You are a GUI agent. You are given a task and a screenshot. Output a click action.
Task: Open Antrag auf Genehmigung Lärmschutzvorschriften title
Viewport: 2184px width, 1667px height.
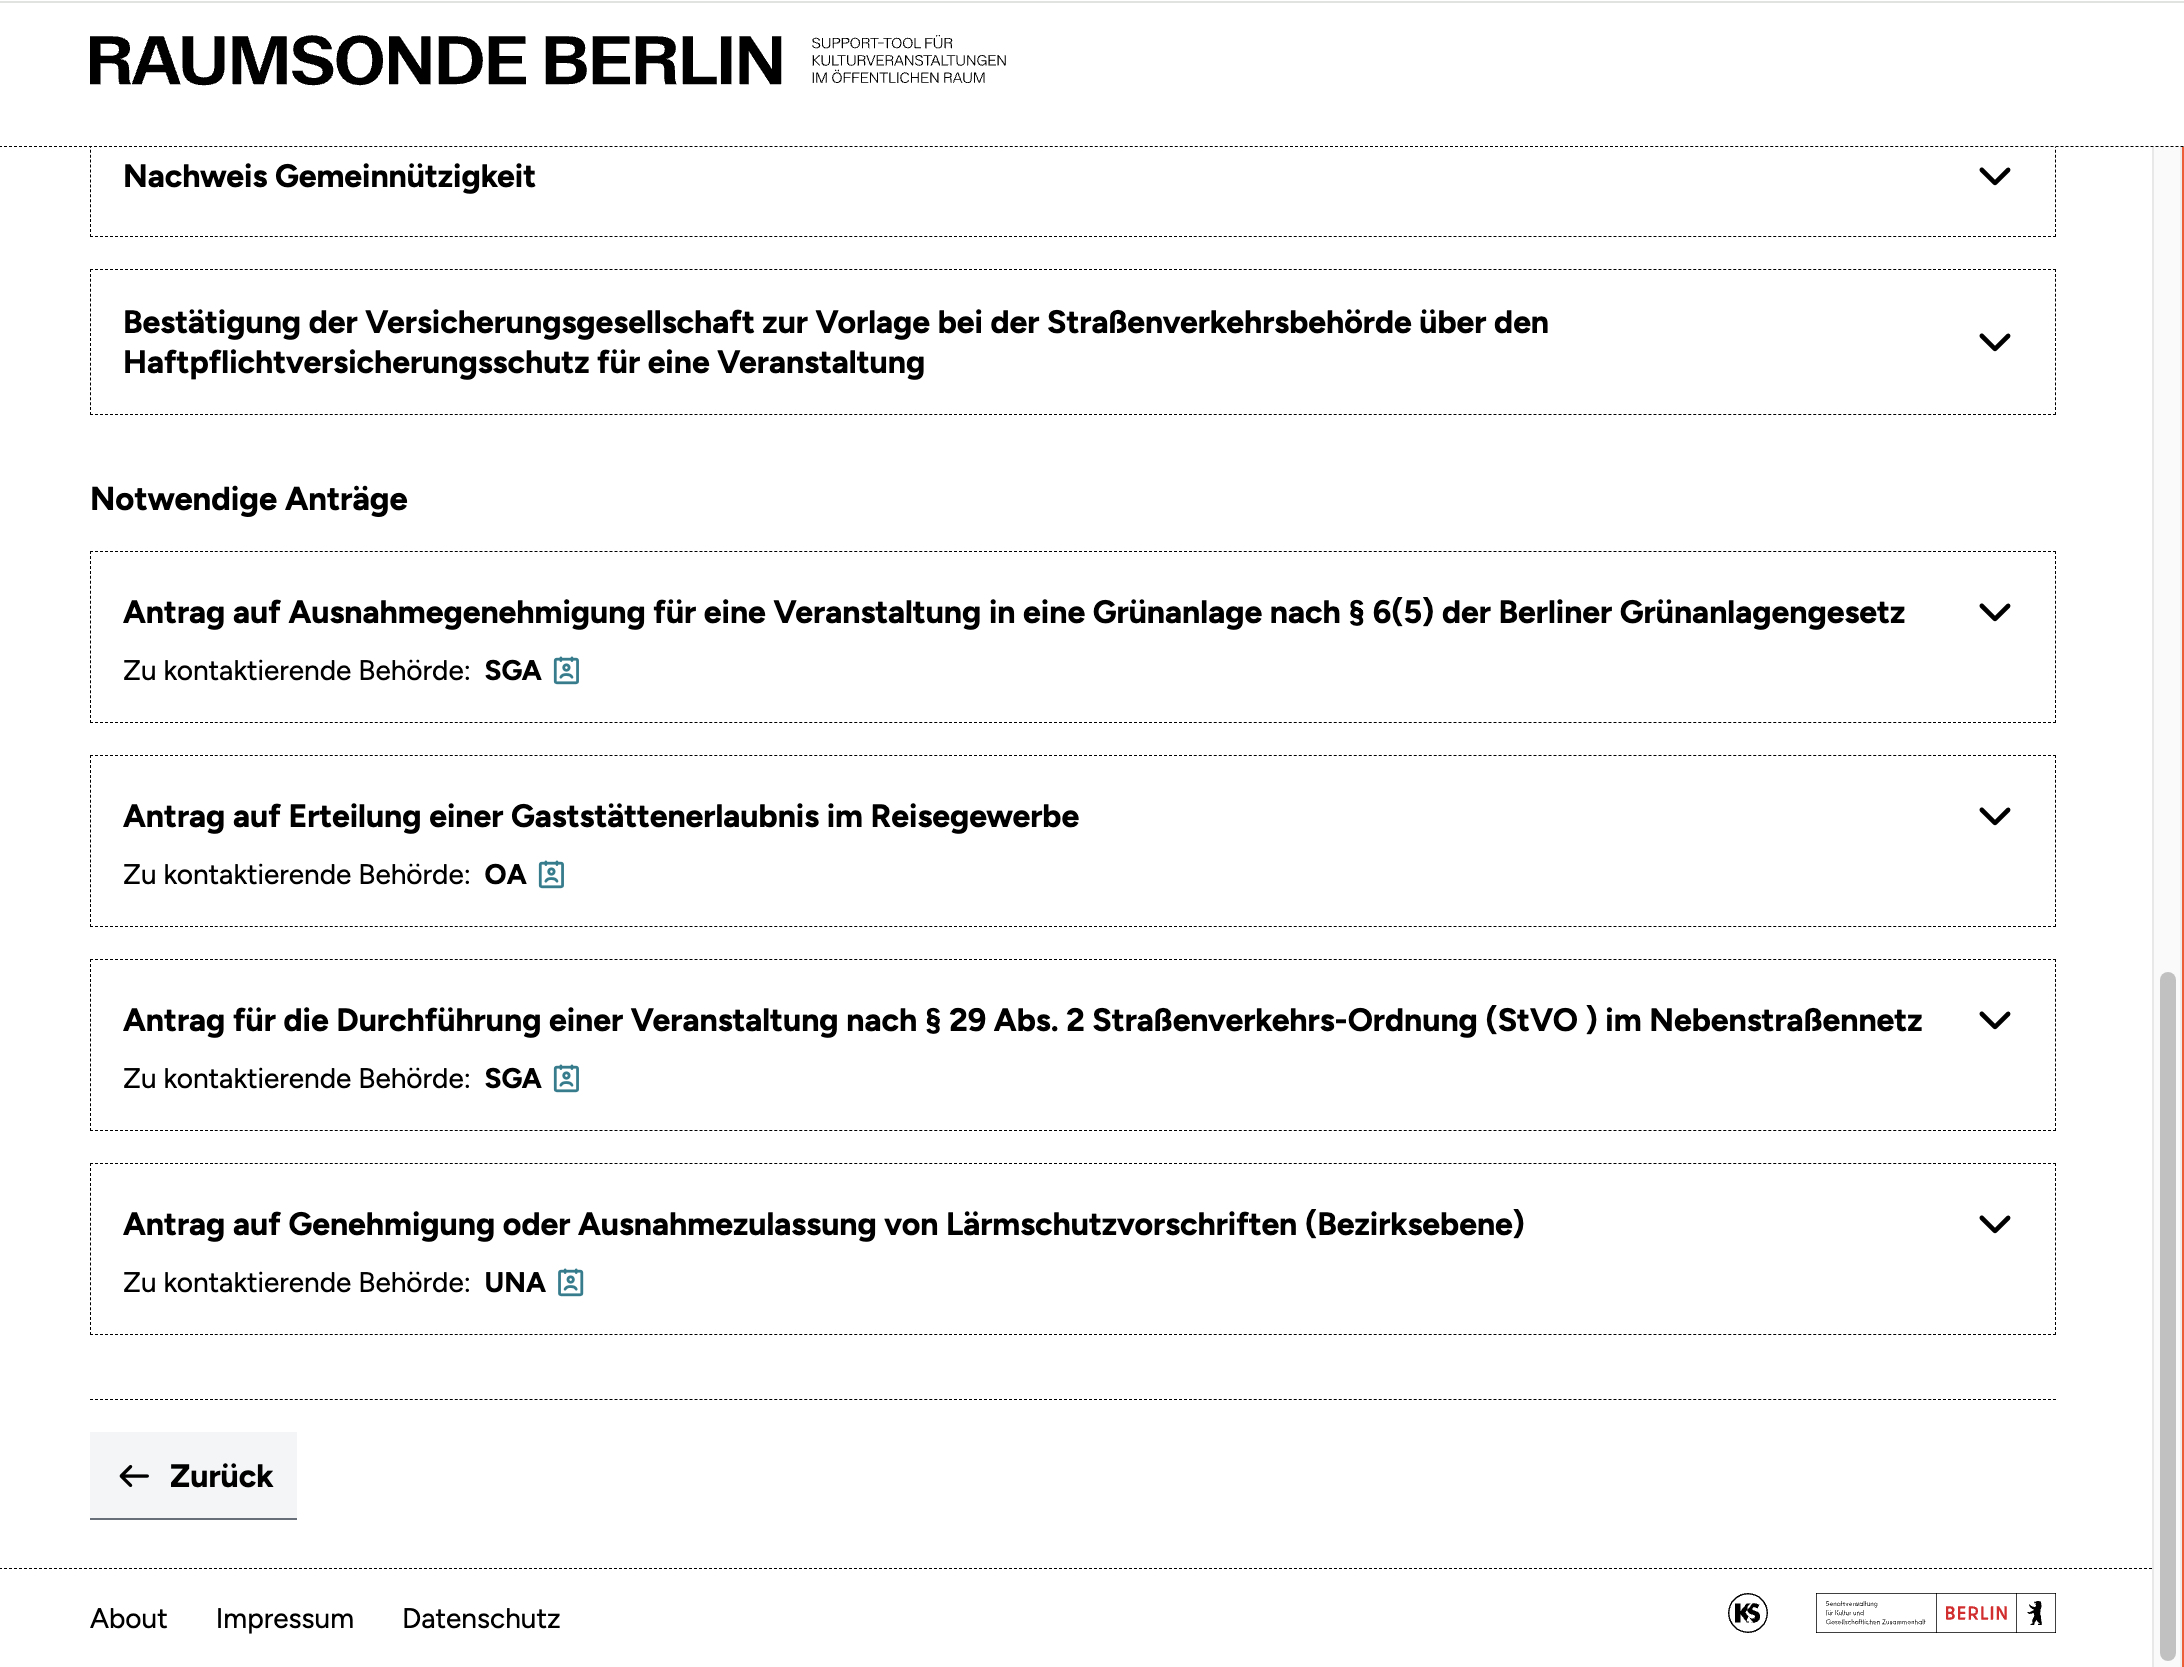pos(823,1224)
